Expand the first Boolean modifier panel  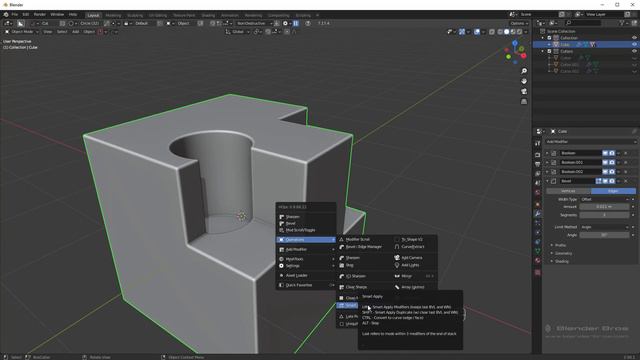pos(547,153)
